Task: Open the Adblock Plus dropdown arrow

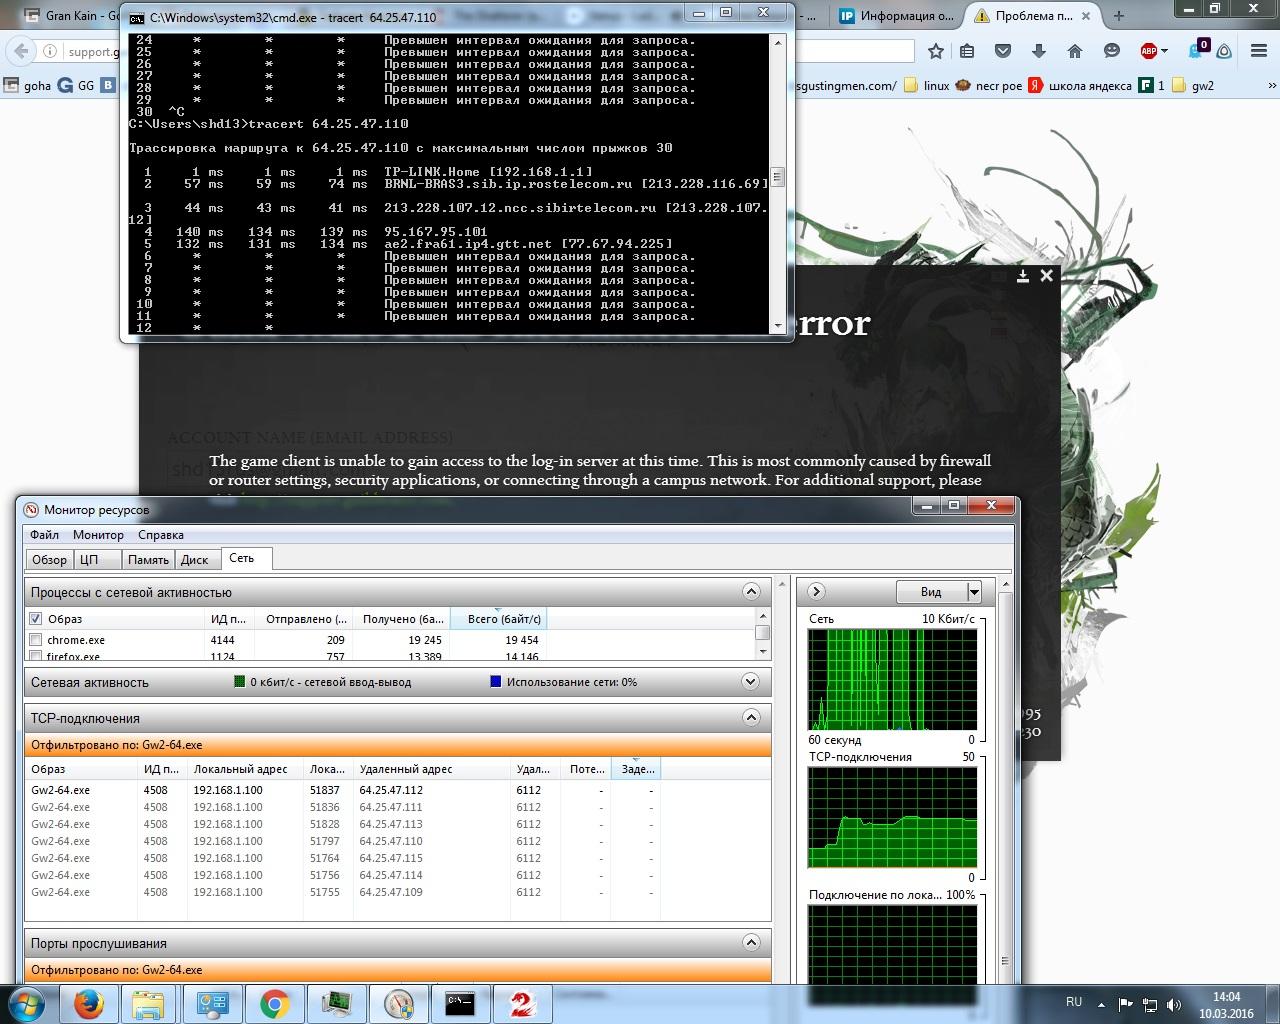Action: point(1164,51)
